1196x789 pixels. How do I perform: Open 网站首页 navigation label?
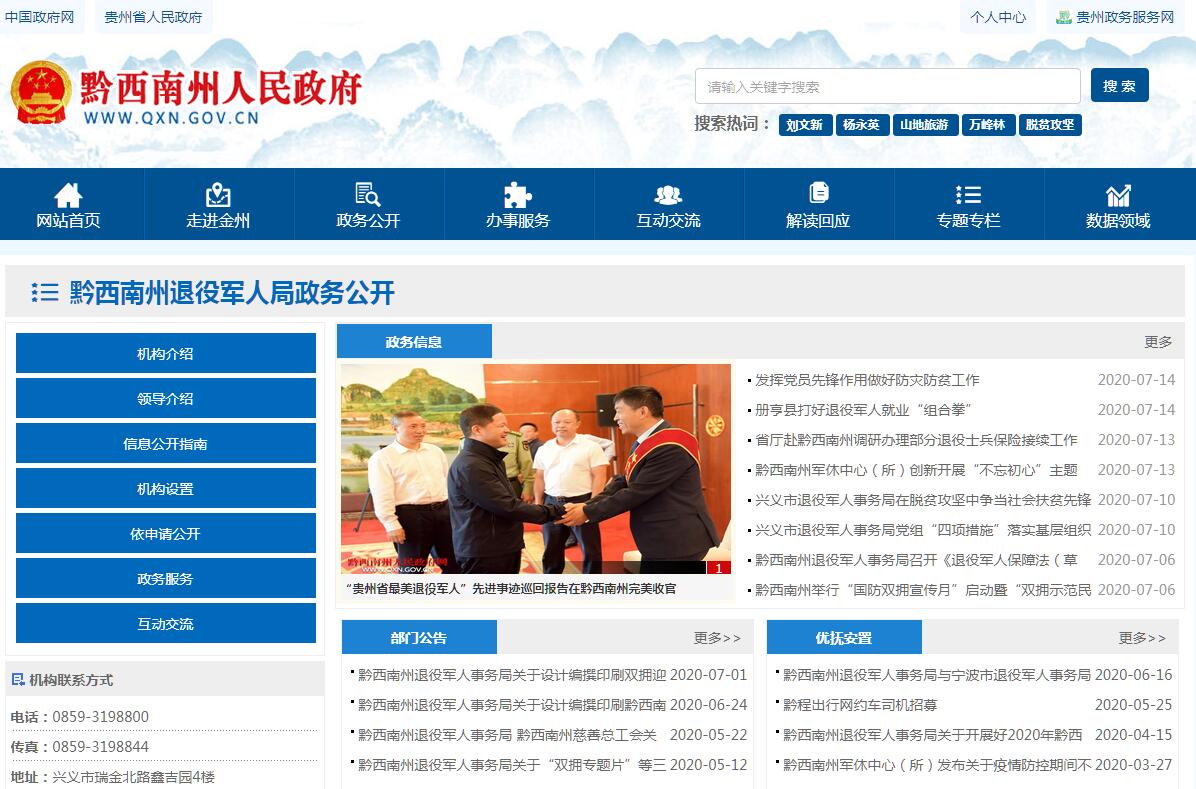[x=68, y=221]
